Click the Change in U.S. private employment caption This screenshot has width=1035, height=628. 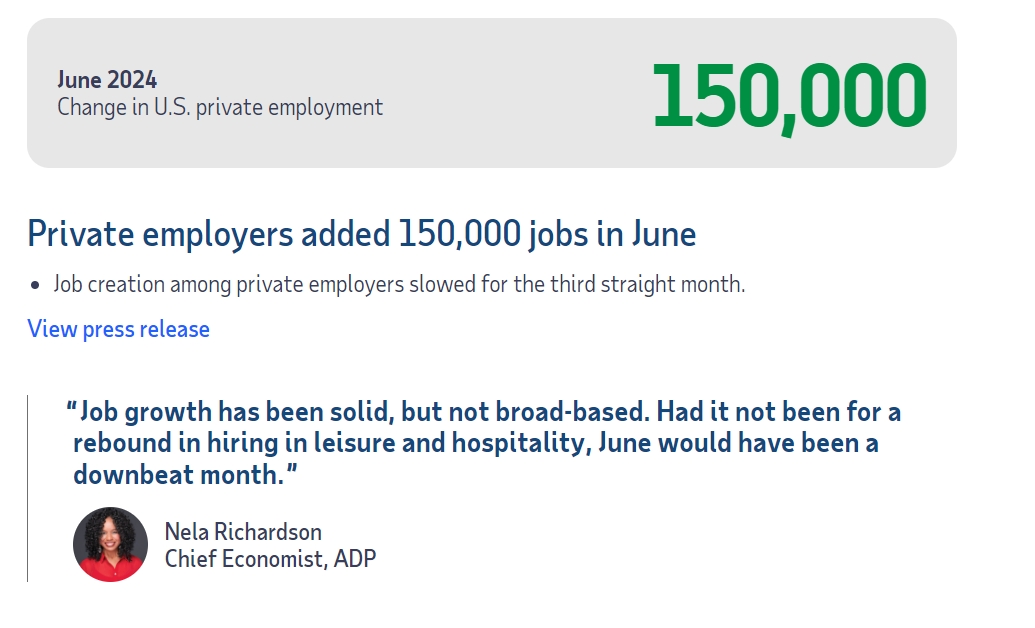tap(220, 107)
